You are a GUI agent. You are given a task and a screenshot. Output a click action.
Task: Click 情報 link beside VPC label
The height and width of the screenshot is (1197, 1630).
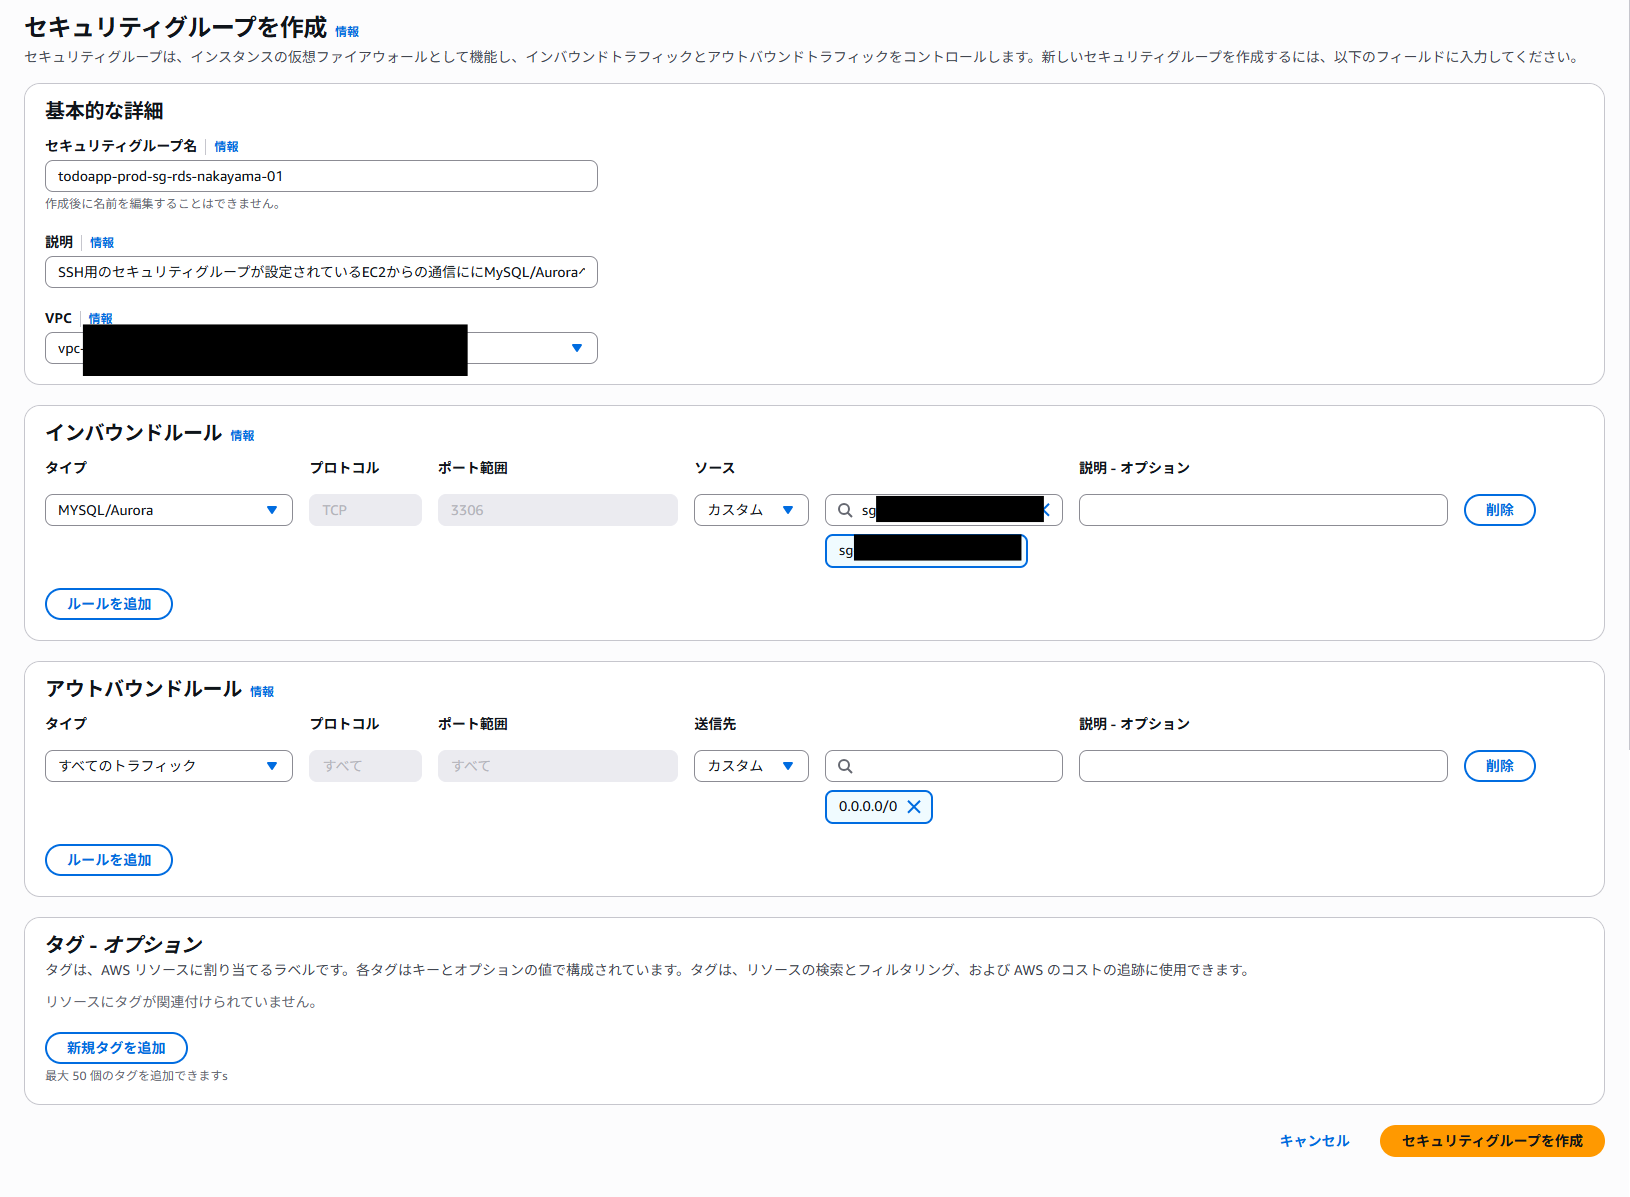(x=100, y=319)
